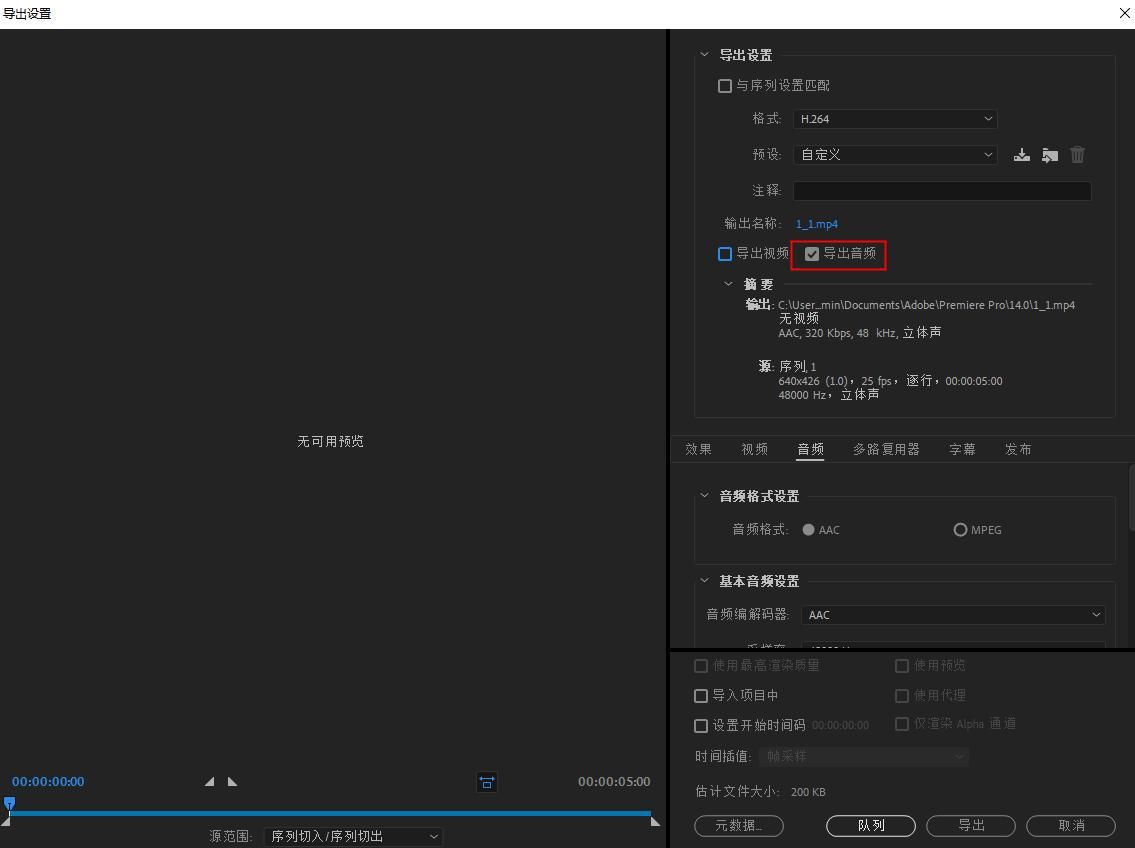Uncheck the 导出音频 checkbox
This screenshot has width=1135, height=848.
point(811,254)
